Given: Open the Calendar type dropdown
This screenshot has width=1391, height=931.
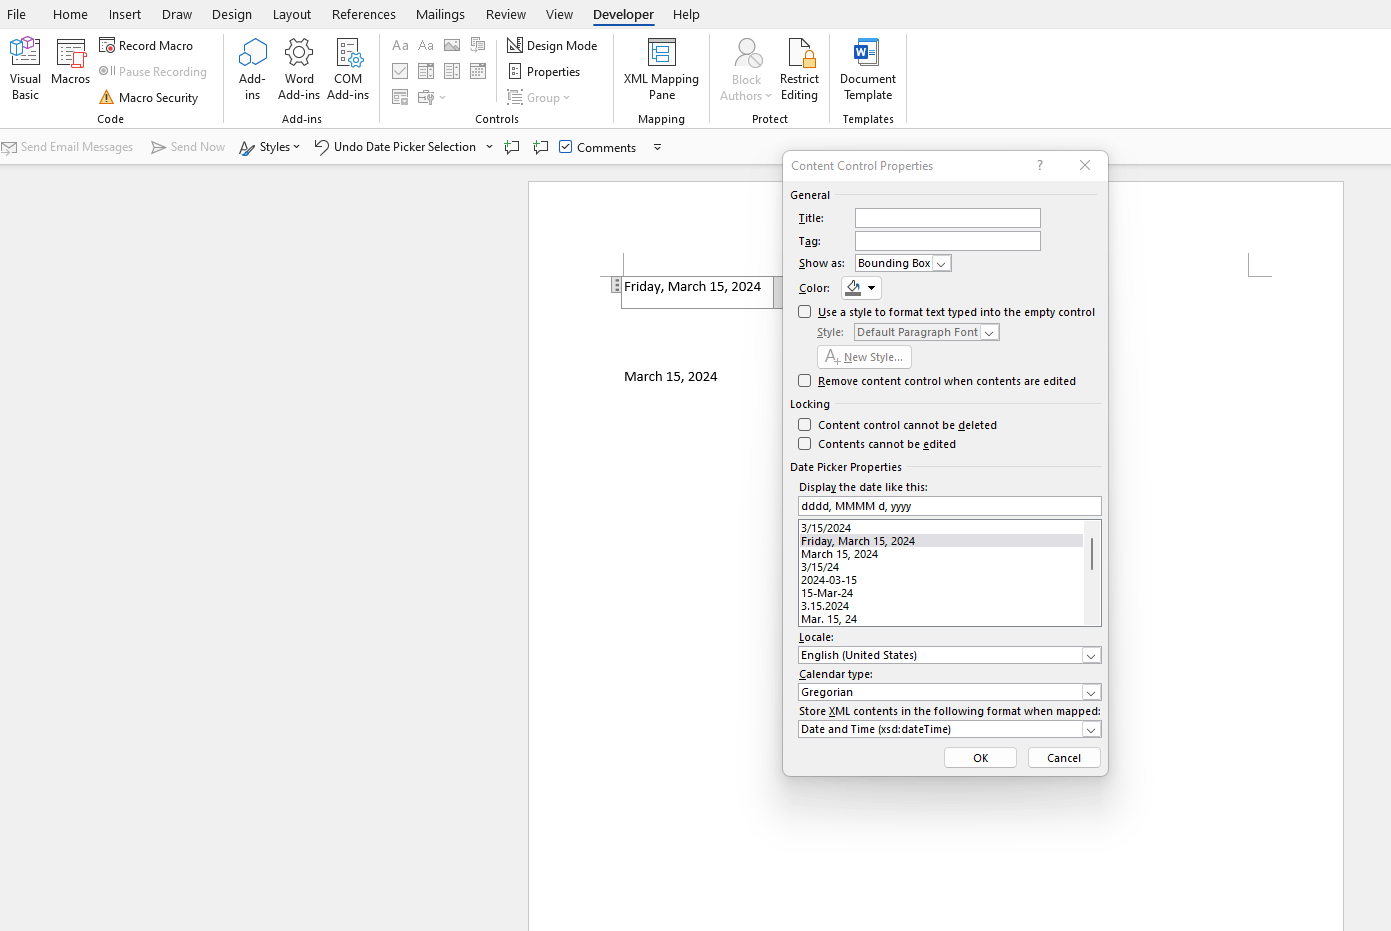Looking at the screenshot, I should point(1091,691).
